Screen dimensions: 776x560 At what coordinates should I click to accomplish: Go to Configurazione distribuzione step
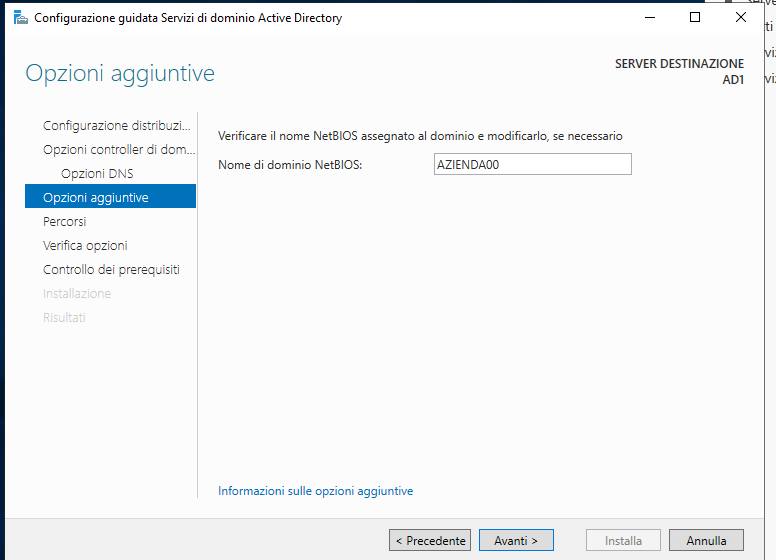(116, 126)
